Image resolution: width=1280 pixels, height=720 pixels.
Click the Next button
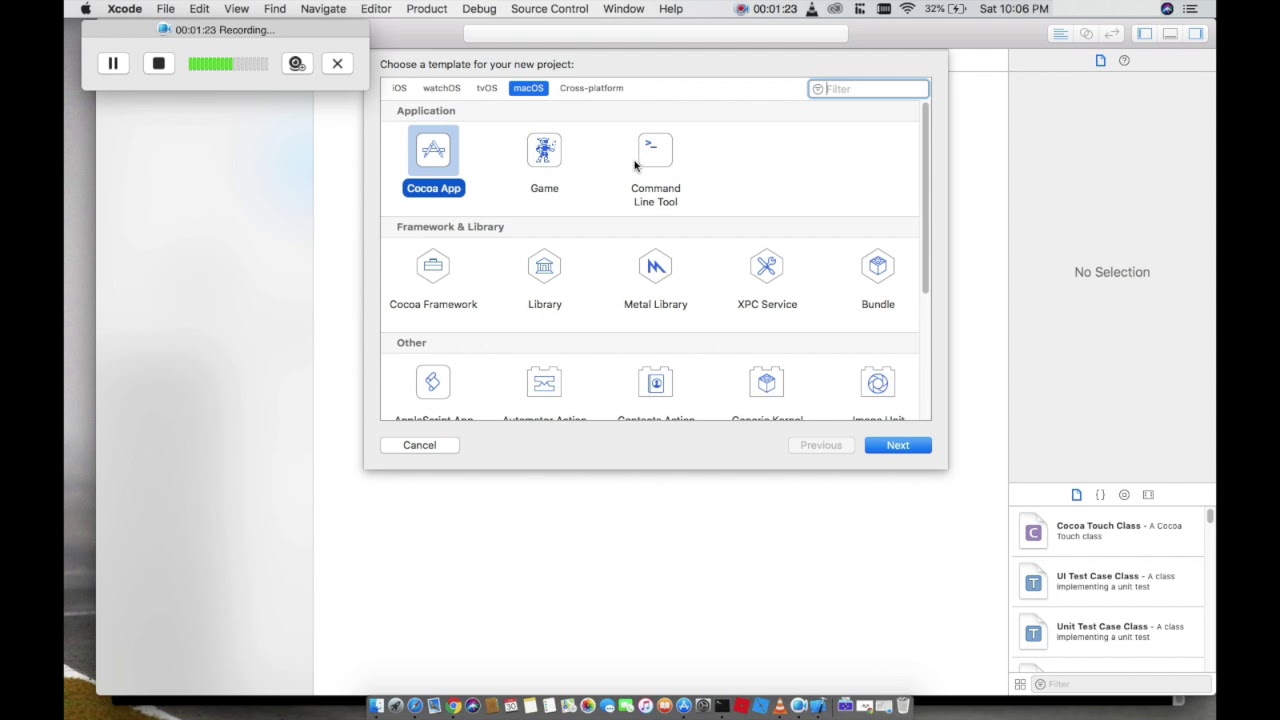pyautogui.click(x=898, y=445)
